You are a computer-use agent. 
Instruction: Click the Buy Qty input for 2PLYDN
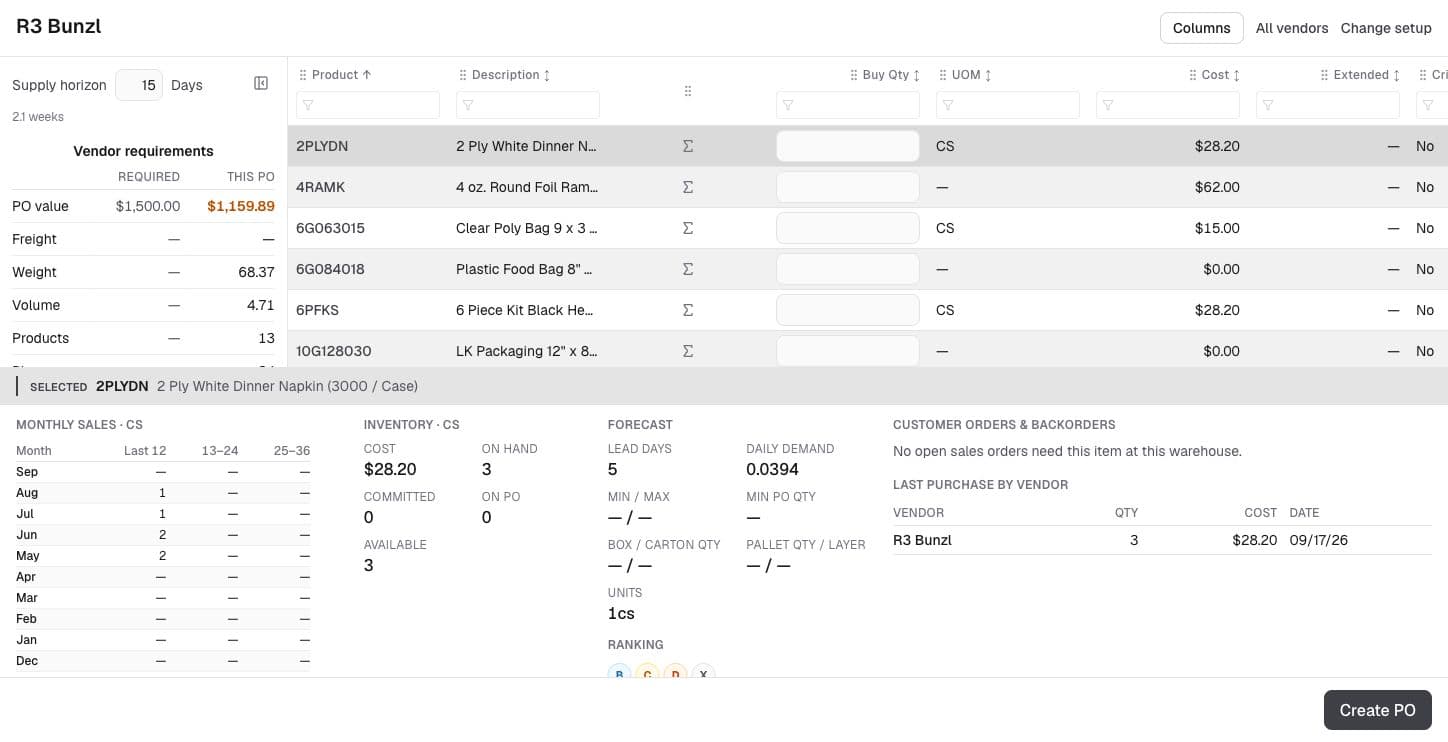(x=848, y=146)
